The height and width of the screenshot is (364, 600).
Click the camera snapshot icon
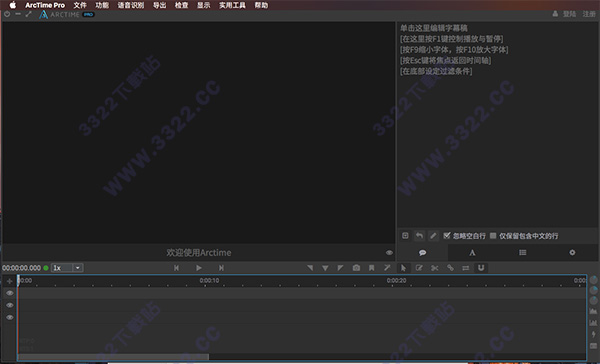click(x=356, y=268)
